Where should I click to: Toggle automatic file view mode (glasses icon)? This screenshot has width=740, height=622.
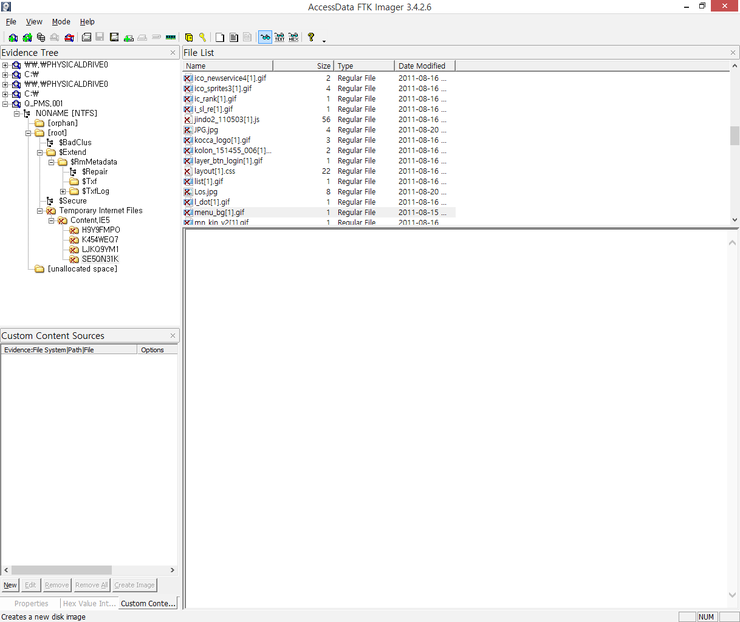tap(265, 37)
